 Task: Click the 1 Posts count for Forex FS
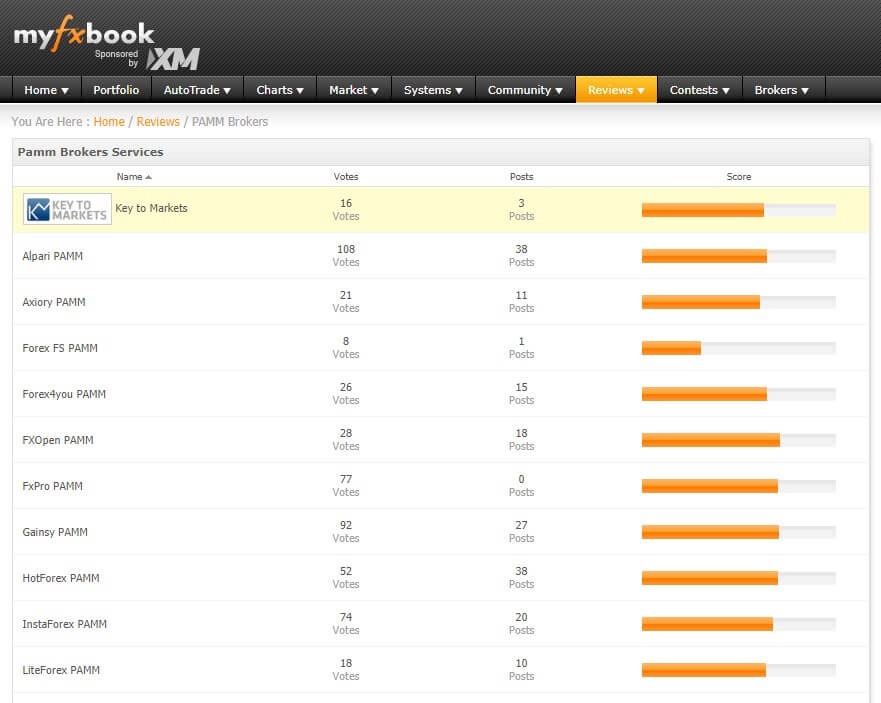click(521, 348)
